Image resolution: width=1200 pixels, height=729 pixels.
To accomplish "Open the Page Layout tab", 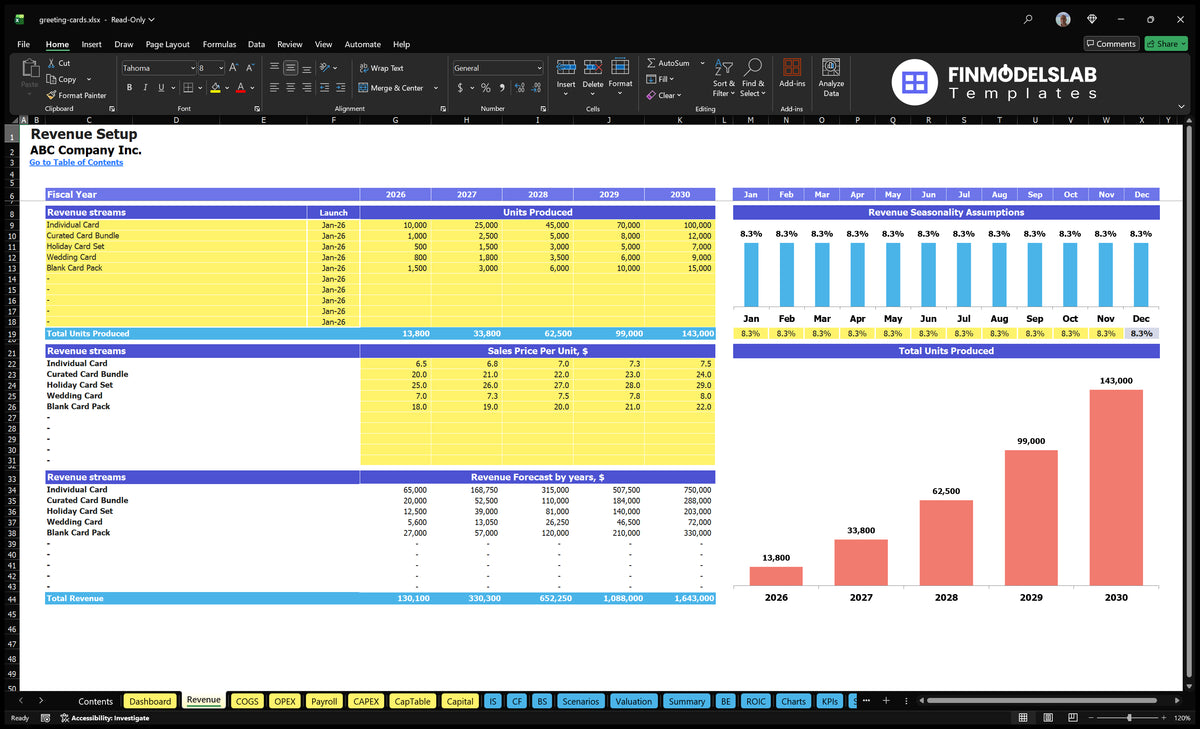I will click(x=167, y=44).
